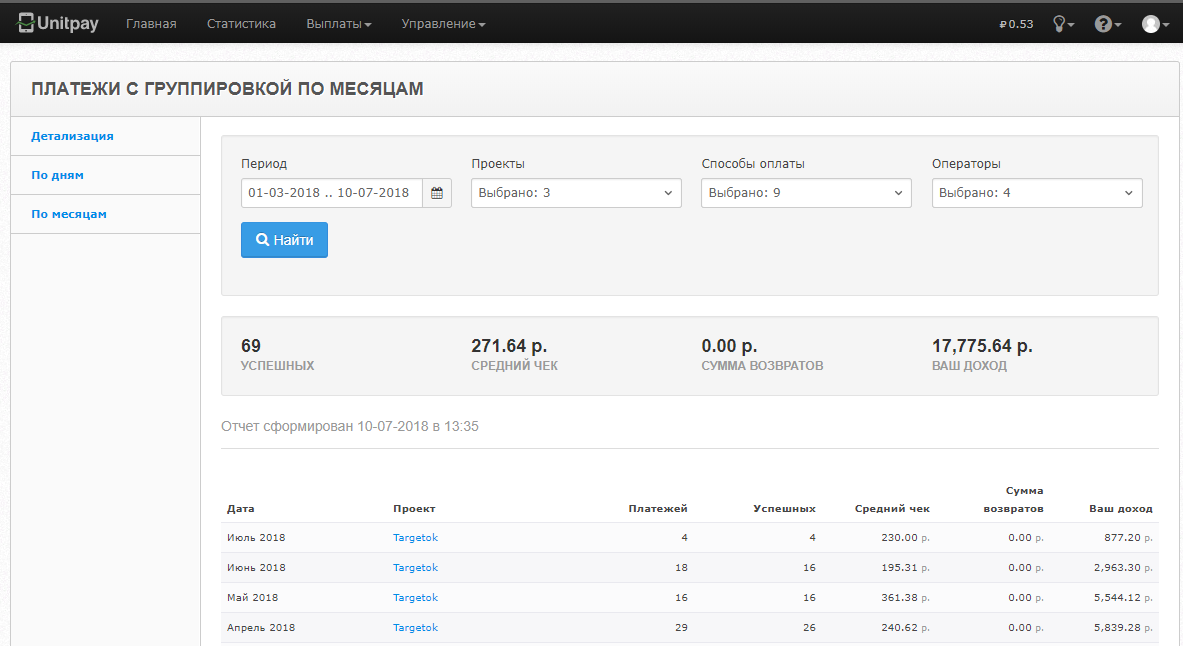1183x646 pixels.
Task: Click the Период date range field
Action: [x=331, y=193]
